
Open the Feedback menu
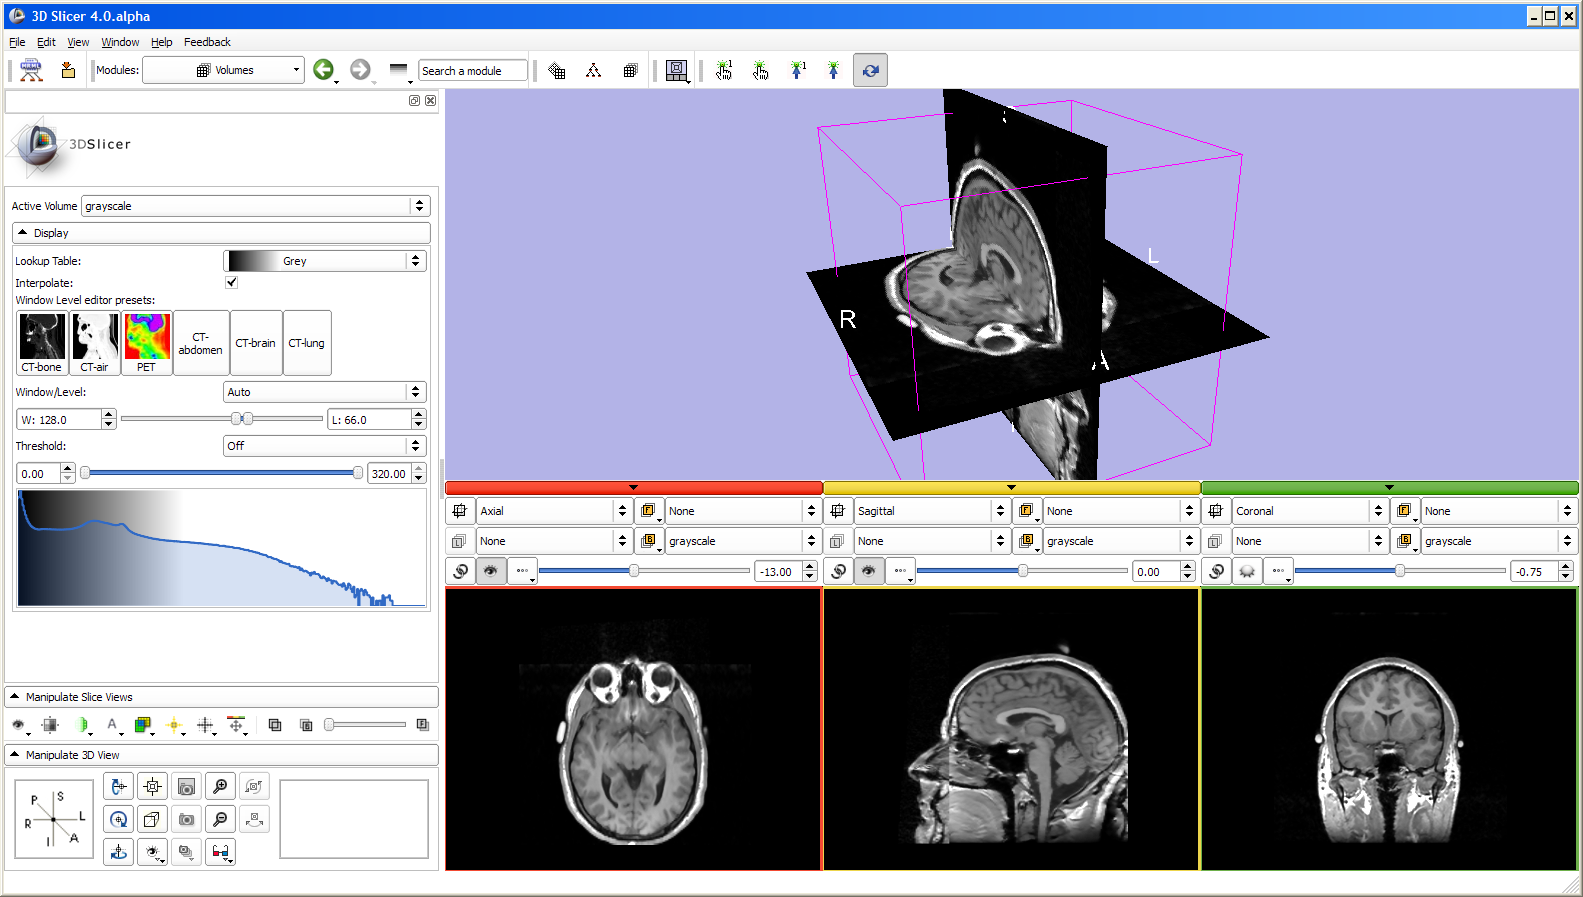[x=207, y=42]
